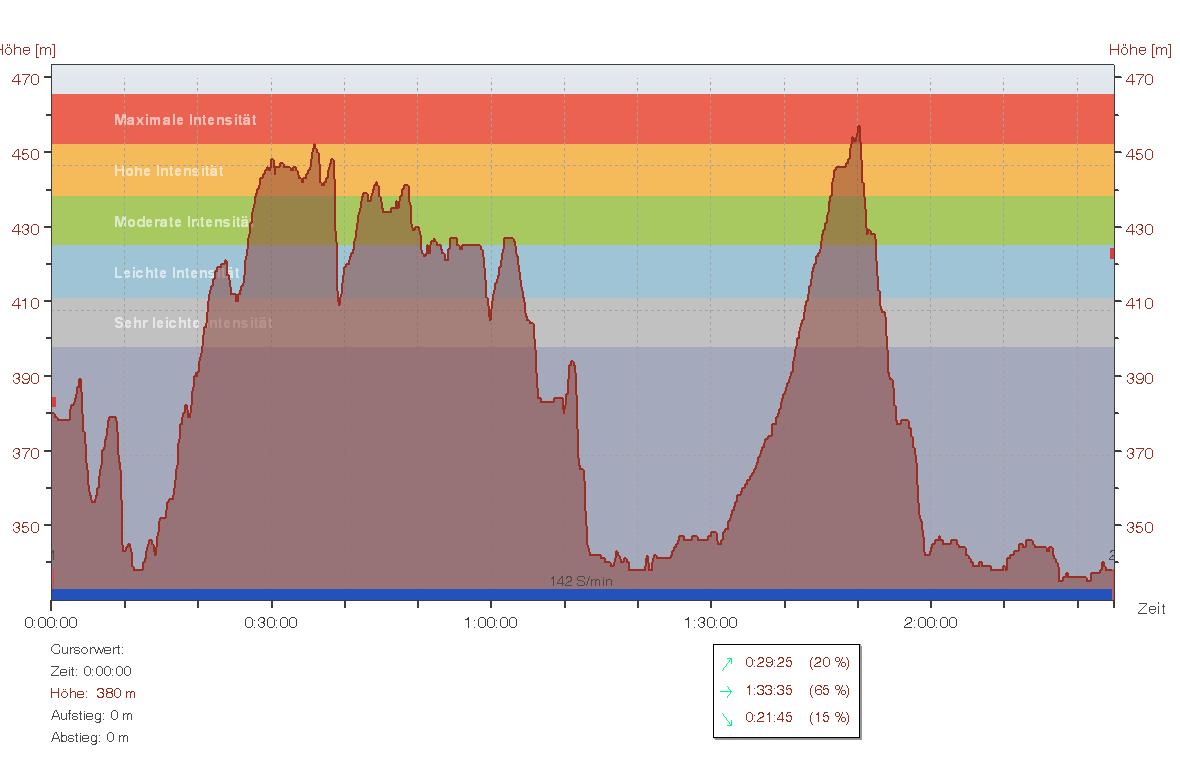
Task: Click the red marker on the right axis
Action: (x=1112, y=254)
